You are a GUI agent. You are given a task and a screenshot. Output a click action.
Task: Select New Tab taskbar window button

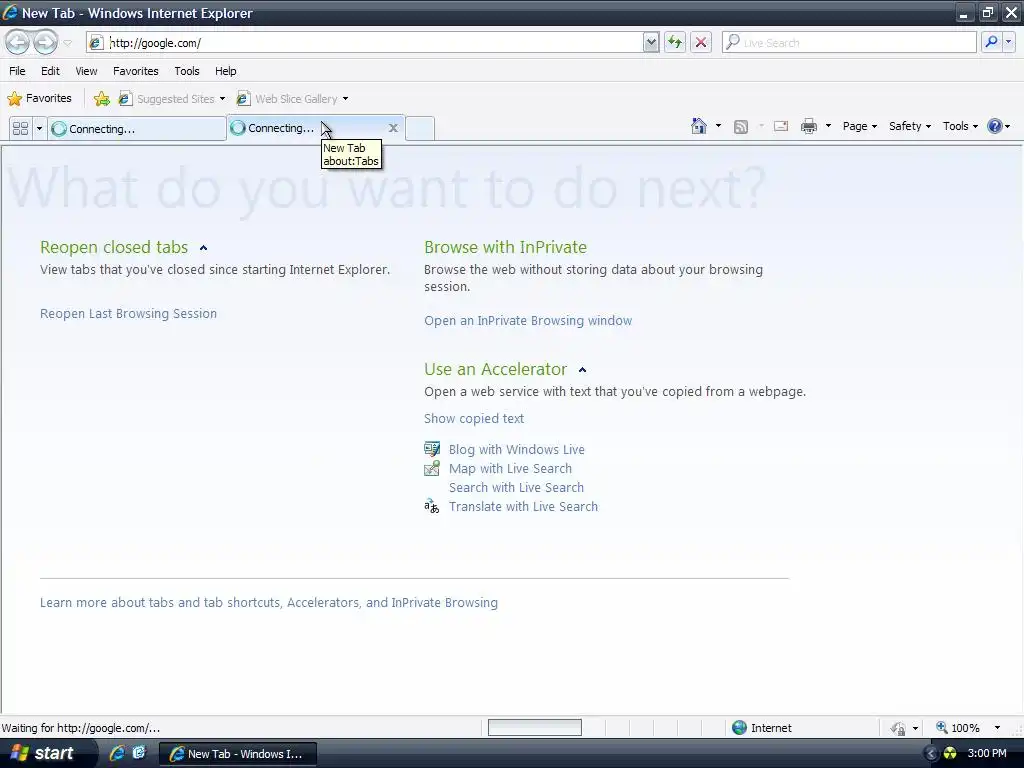tap(238, 754)
